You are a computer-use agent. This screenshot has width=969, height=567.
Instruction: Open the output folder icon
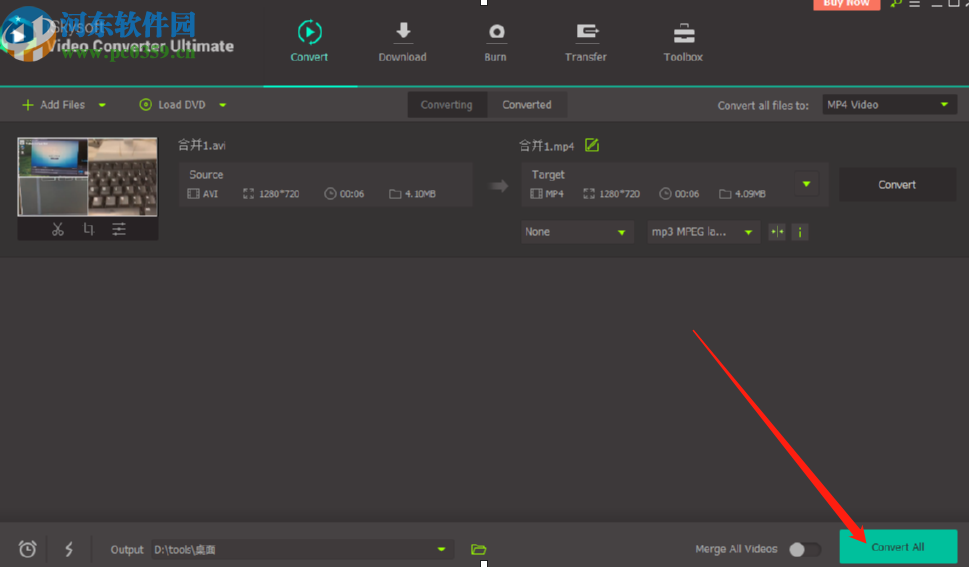[x=478, y=549]
